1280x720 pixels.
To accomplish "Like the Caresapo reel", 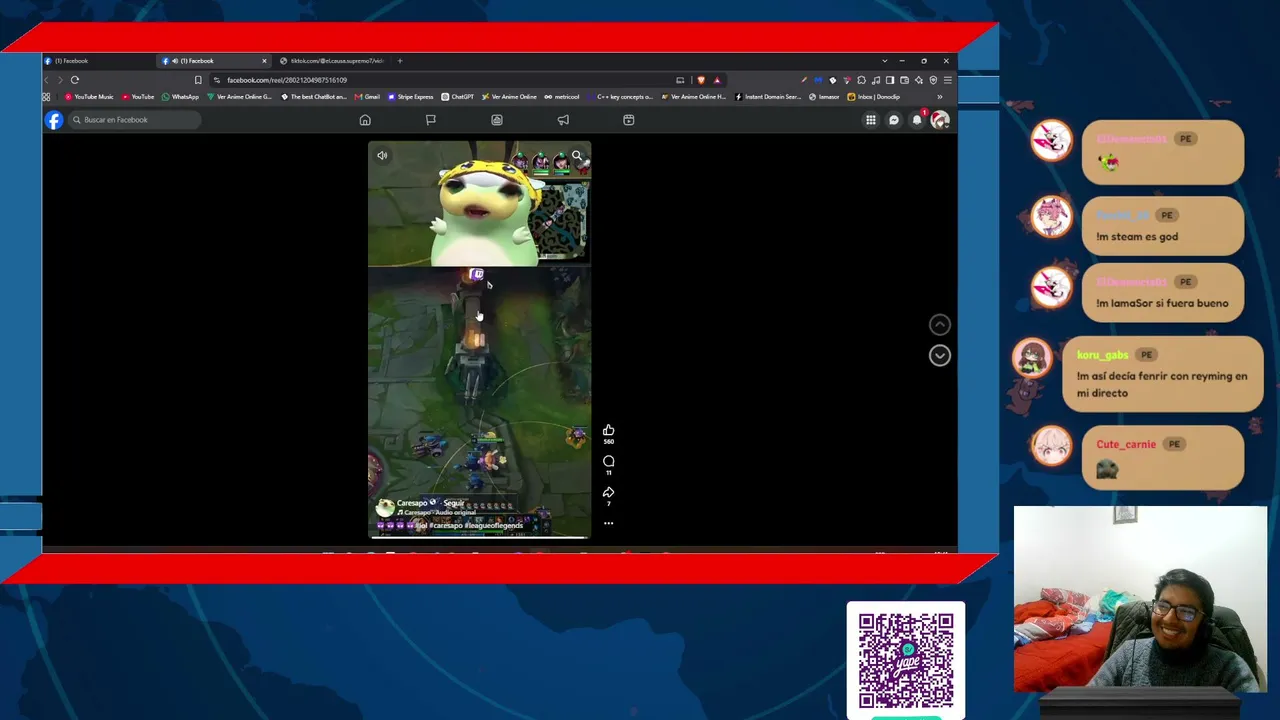I will 608,430.
